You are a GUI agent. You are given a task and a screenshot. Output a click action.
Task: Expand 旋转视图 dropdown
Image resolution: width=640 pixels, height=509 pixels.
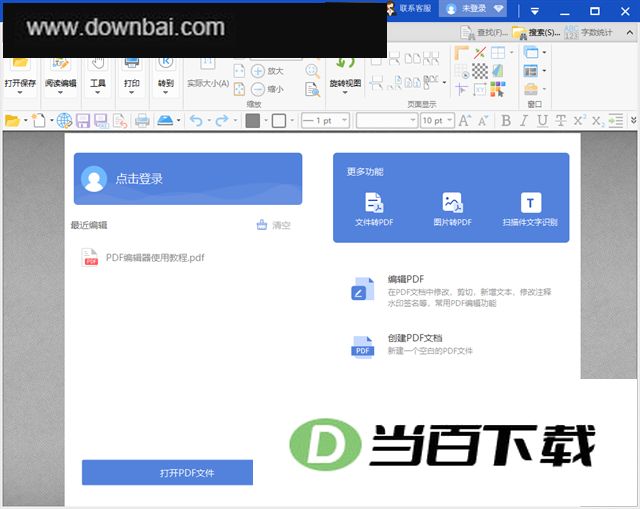(345, 93)
